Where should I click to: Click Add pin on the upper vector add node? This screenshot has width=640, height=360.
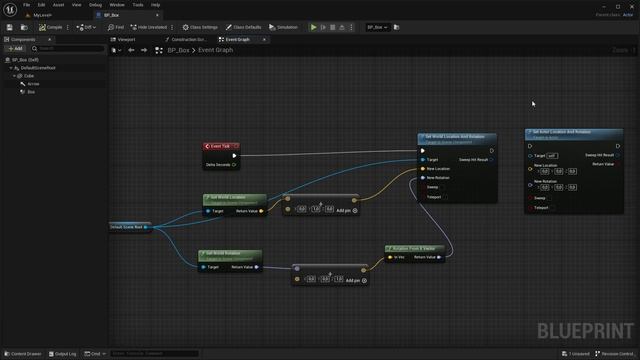tap(347, 211)
